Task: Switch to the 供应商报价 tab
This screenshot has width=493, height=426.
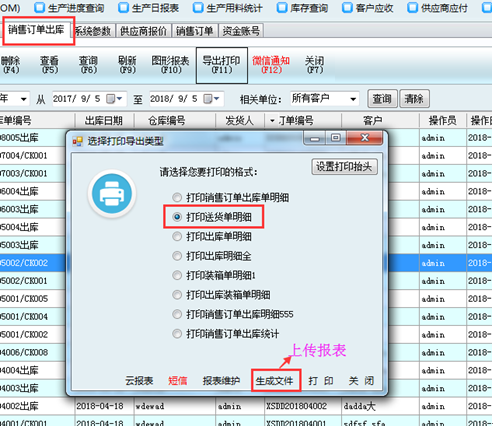Action: pos(143,31)
